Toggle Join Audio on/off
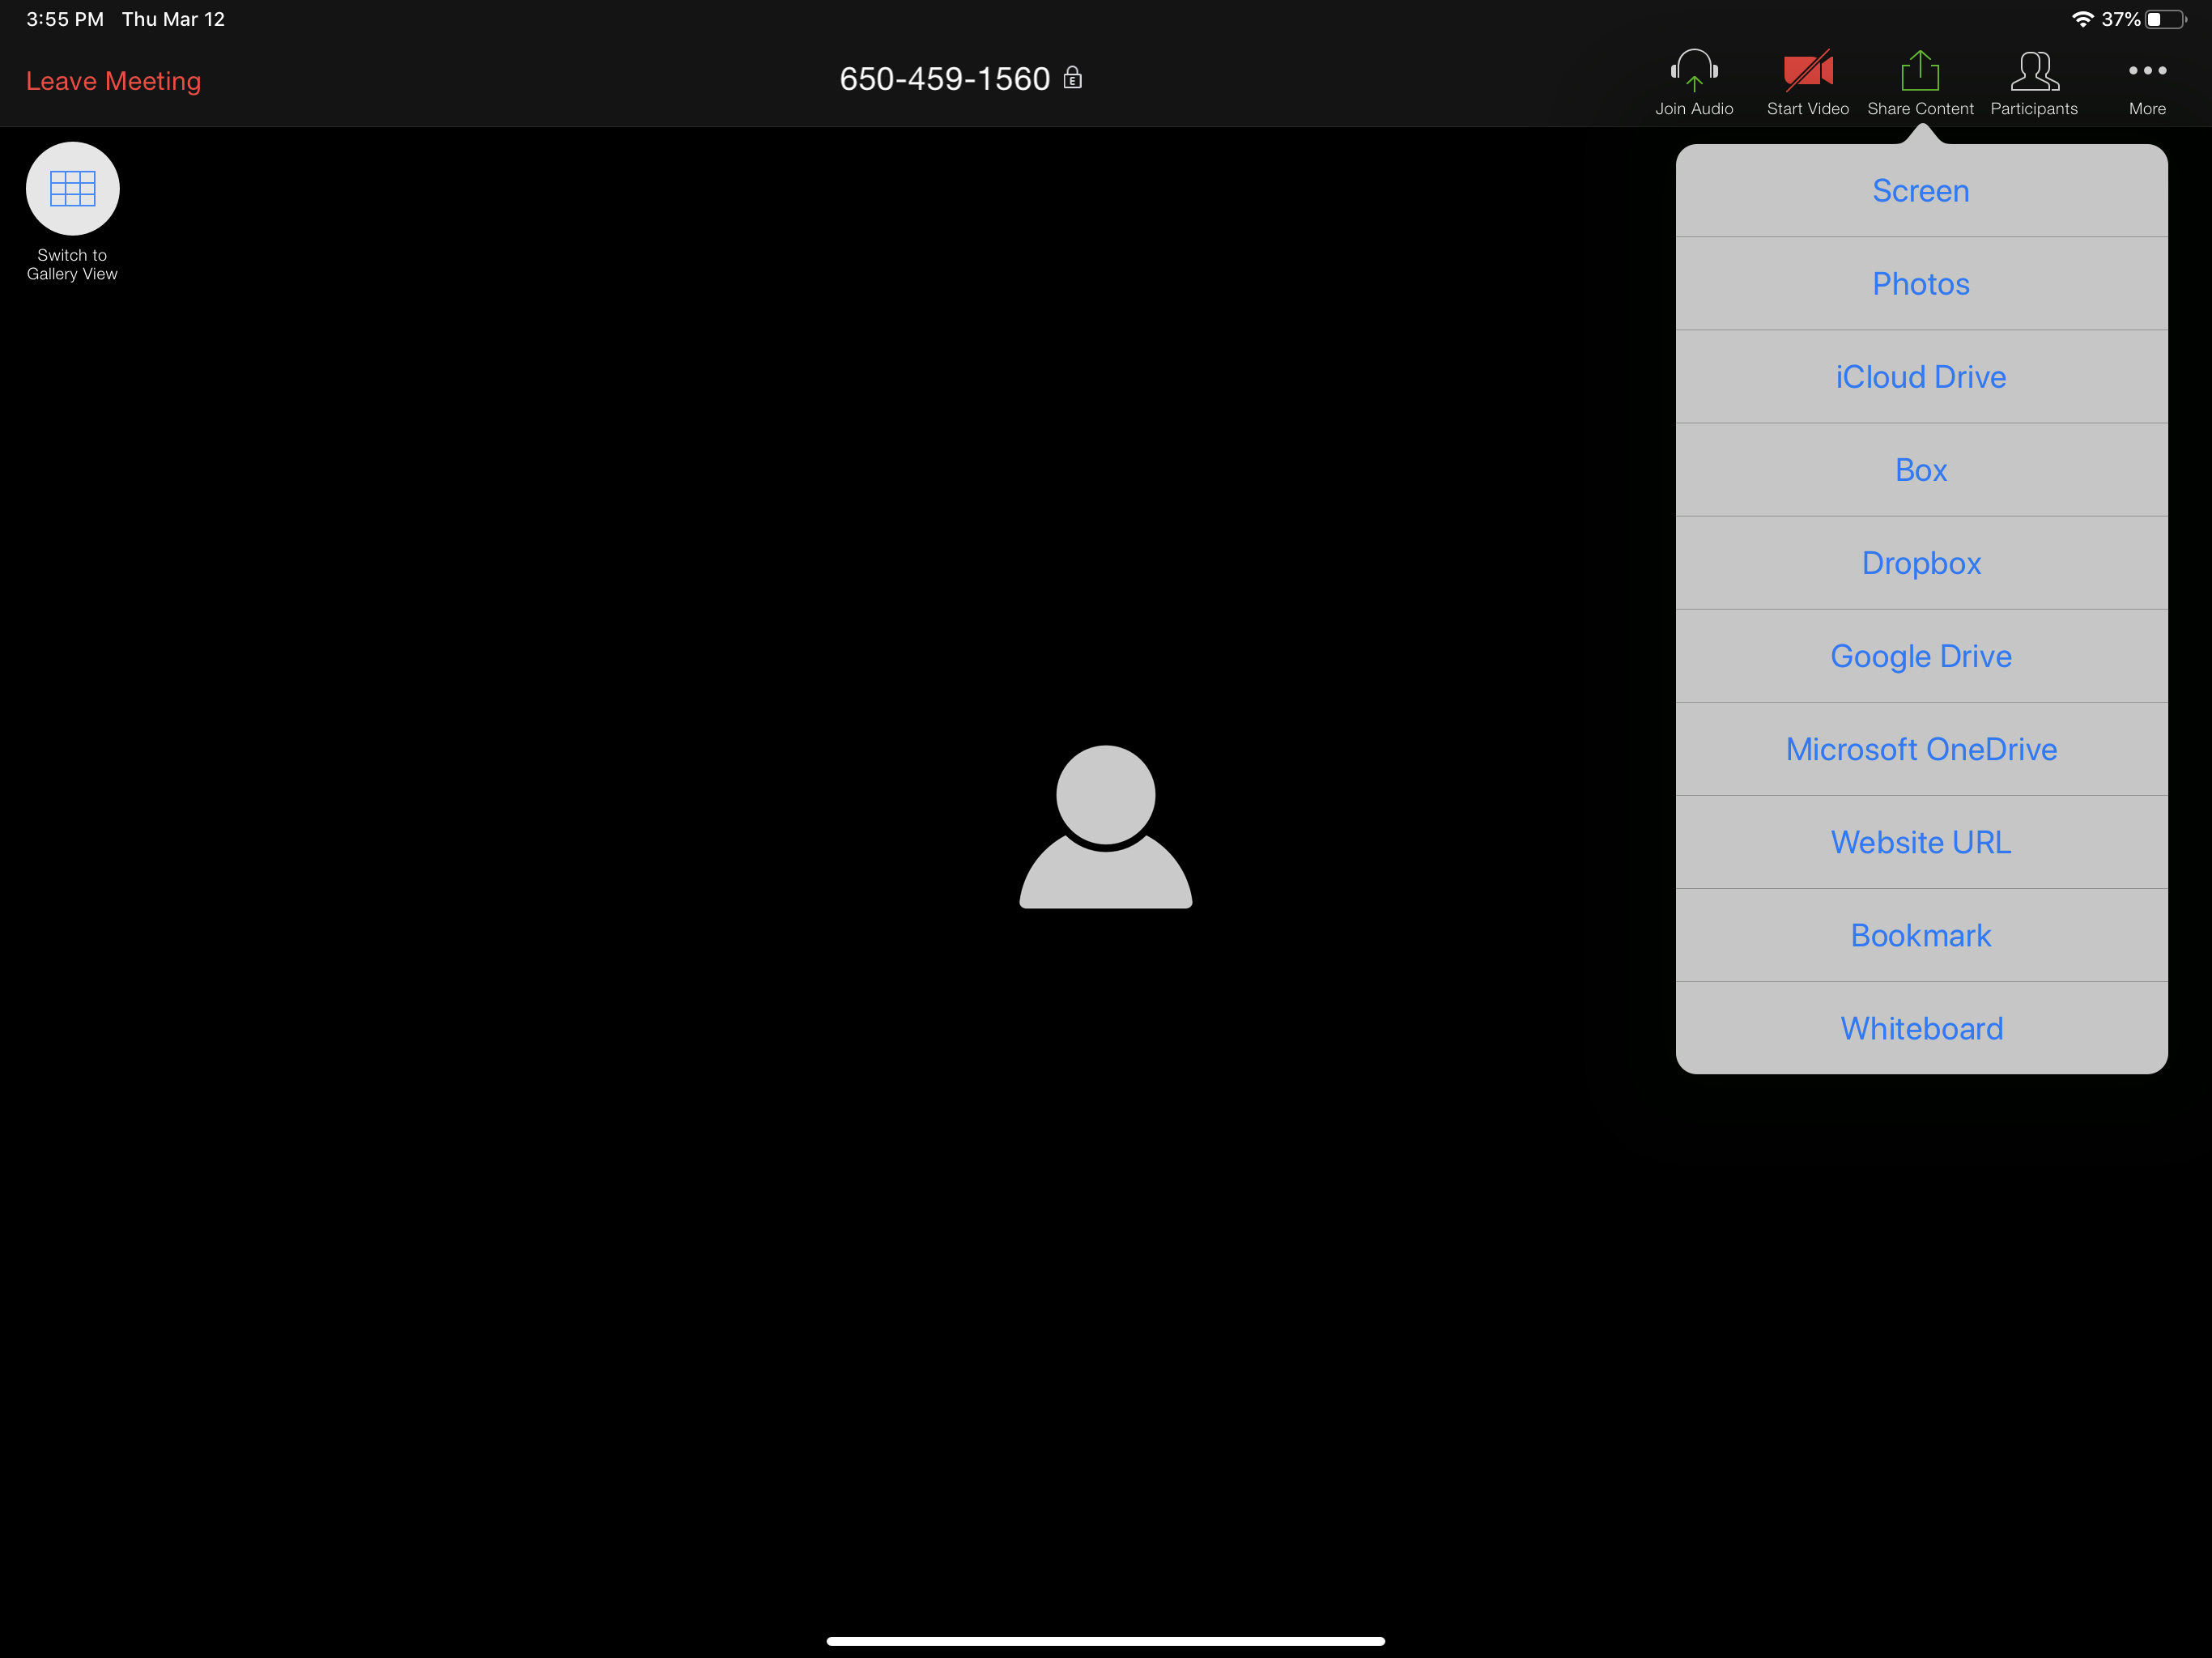The image size is (2212, 1658). (x=1693, y=80)
